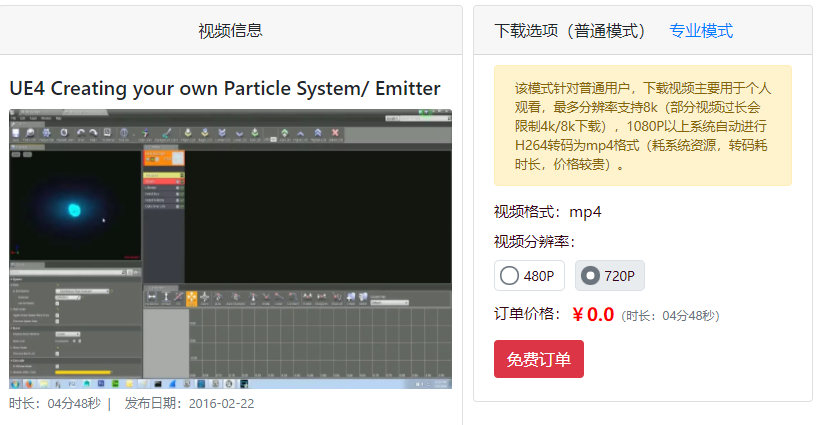816x425 pixels.
Task: Click the 视频格式：mp4 label
Action: [x=547, y=212]
